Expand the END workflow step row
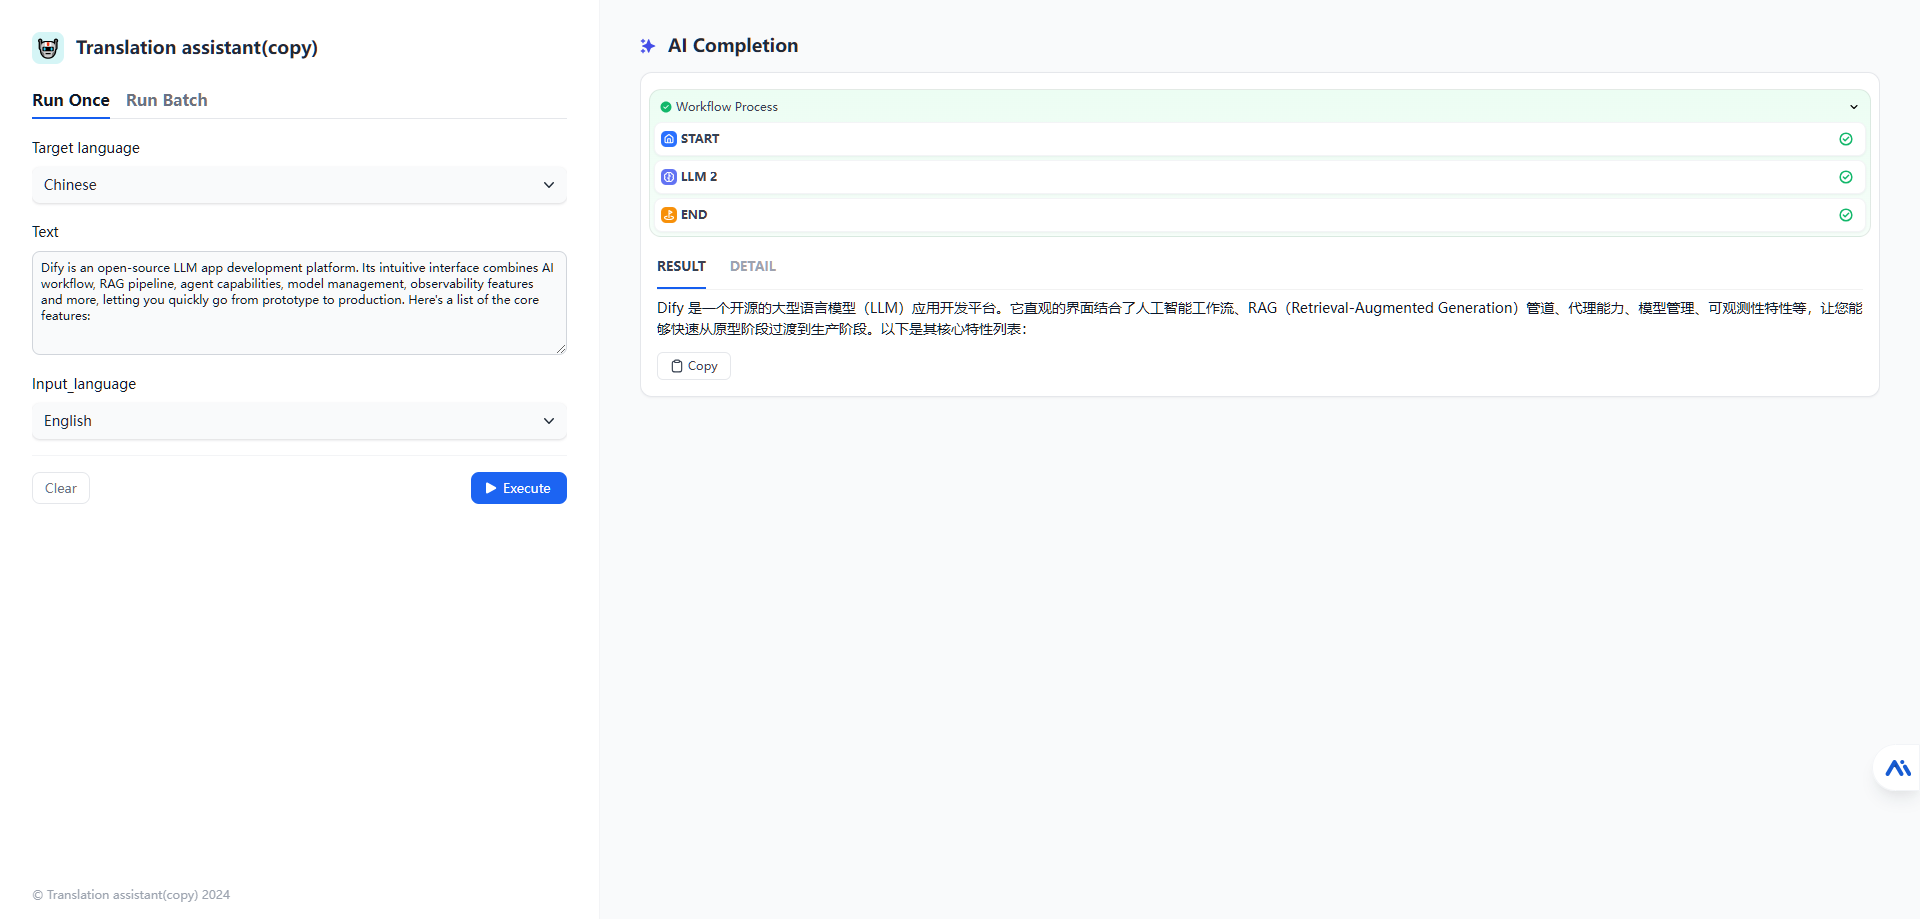Screen dimensions: 1920x919 click(x=1260, y=215)
